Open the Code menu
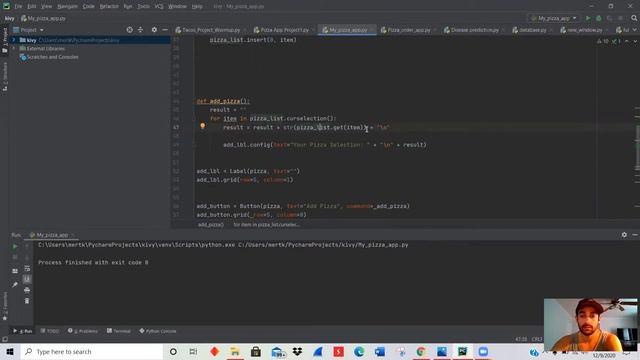The image size is (640, 360). [89, 7]
